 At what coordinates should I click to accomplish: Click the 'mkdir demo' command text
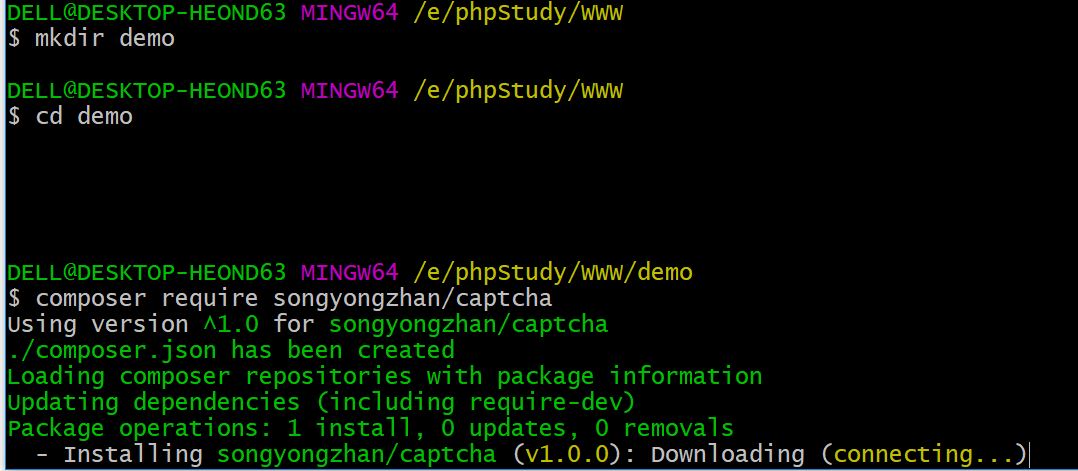(105, 39)
